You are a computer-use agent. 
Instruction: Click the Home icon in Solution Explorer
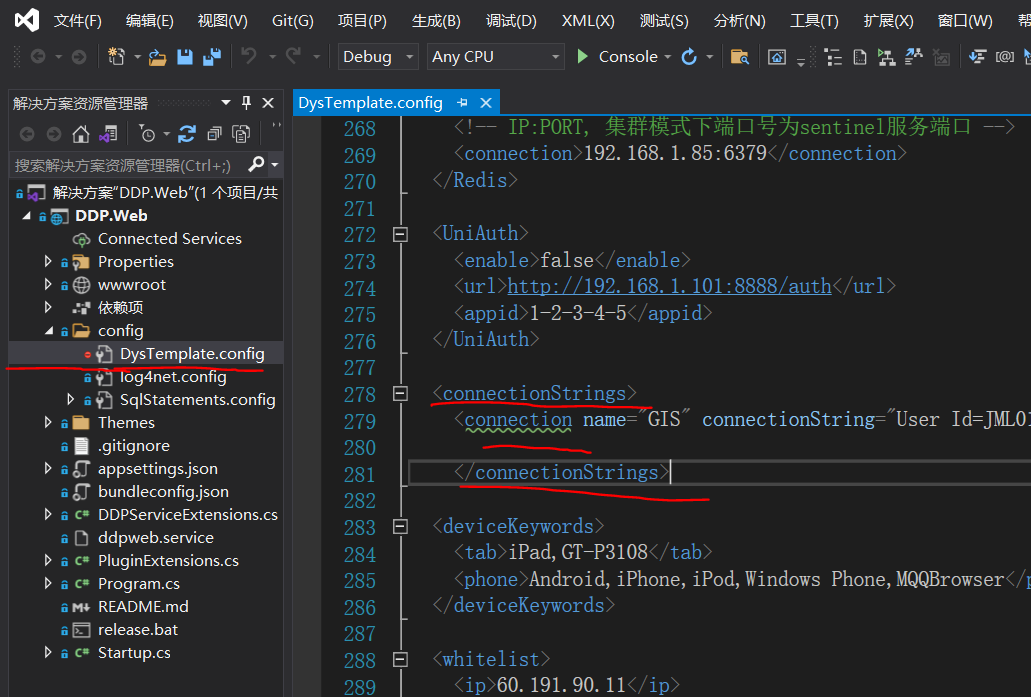click(x=81, y=134)
